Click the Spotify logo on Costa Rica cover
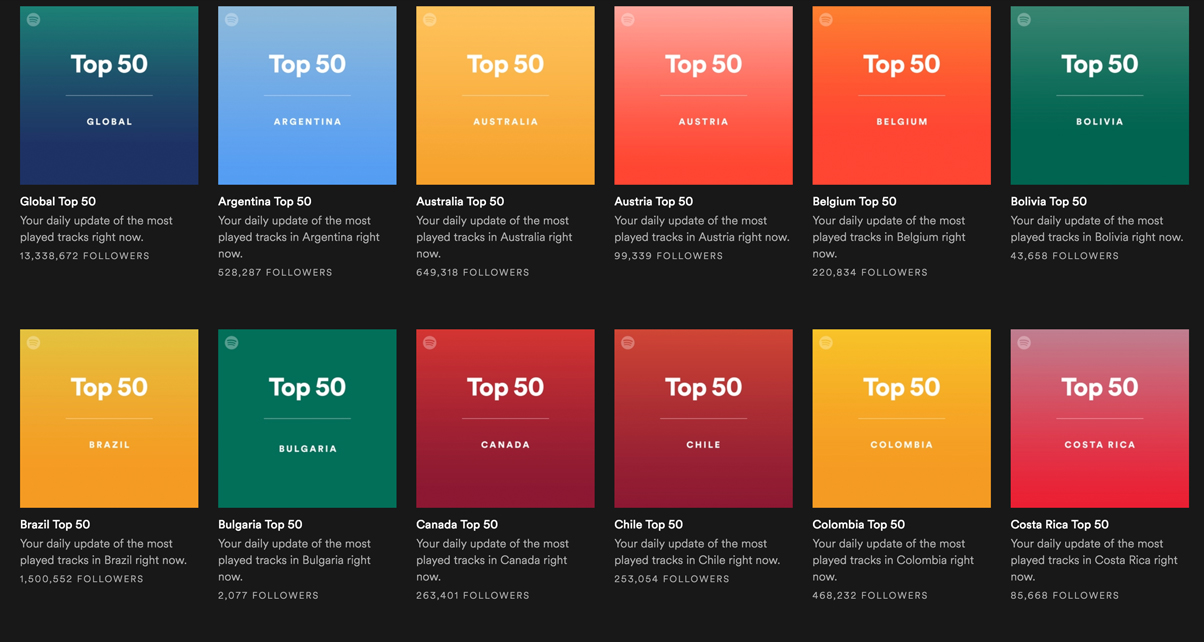This screenshot has width=1204, height=642. (1023, 342)
